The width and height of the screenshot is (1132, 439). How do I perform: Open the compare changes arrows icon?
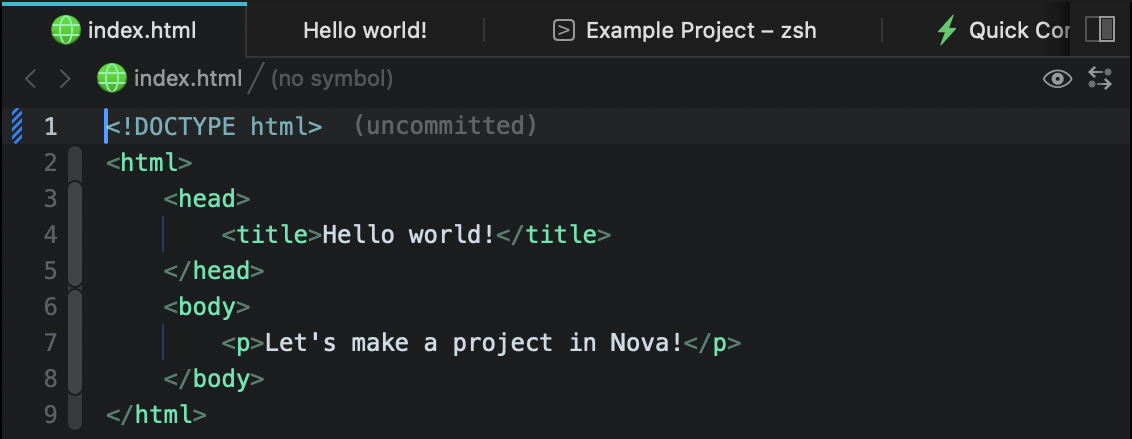(x=1100, y=78)
